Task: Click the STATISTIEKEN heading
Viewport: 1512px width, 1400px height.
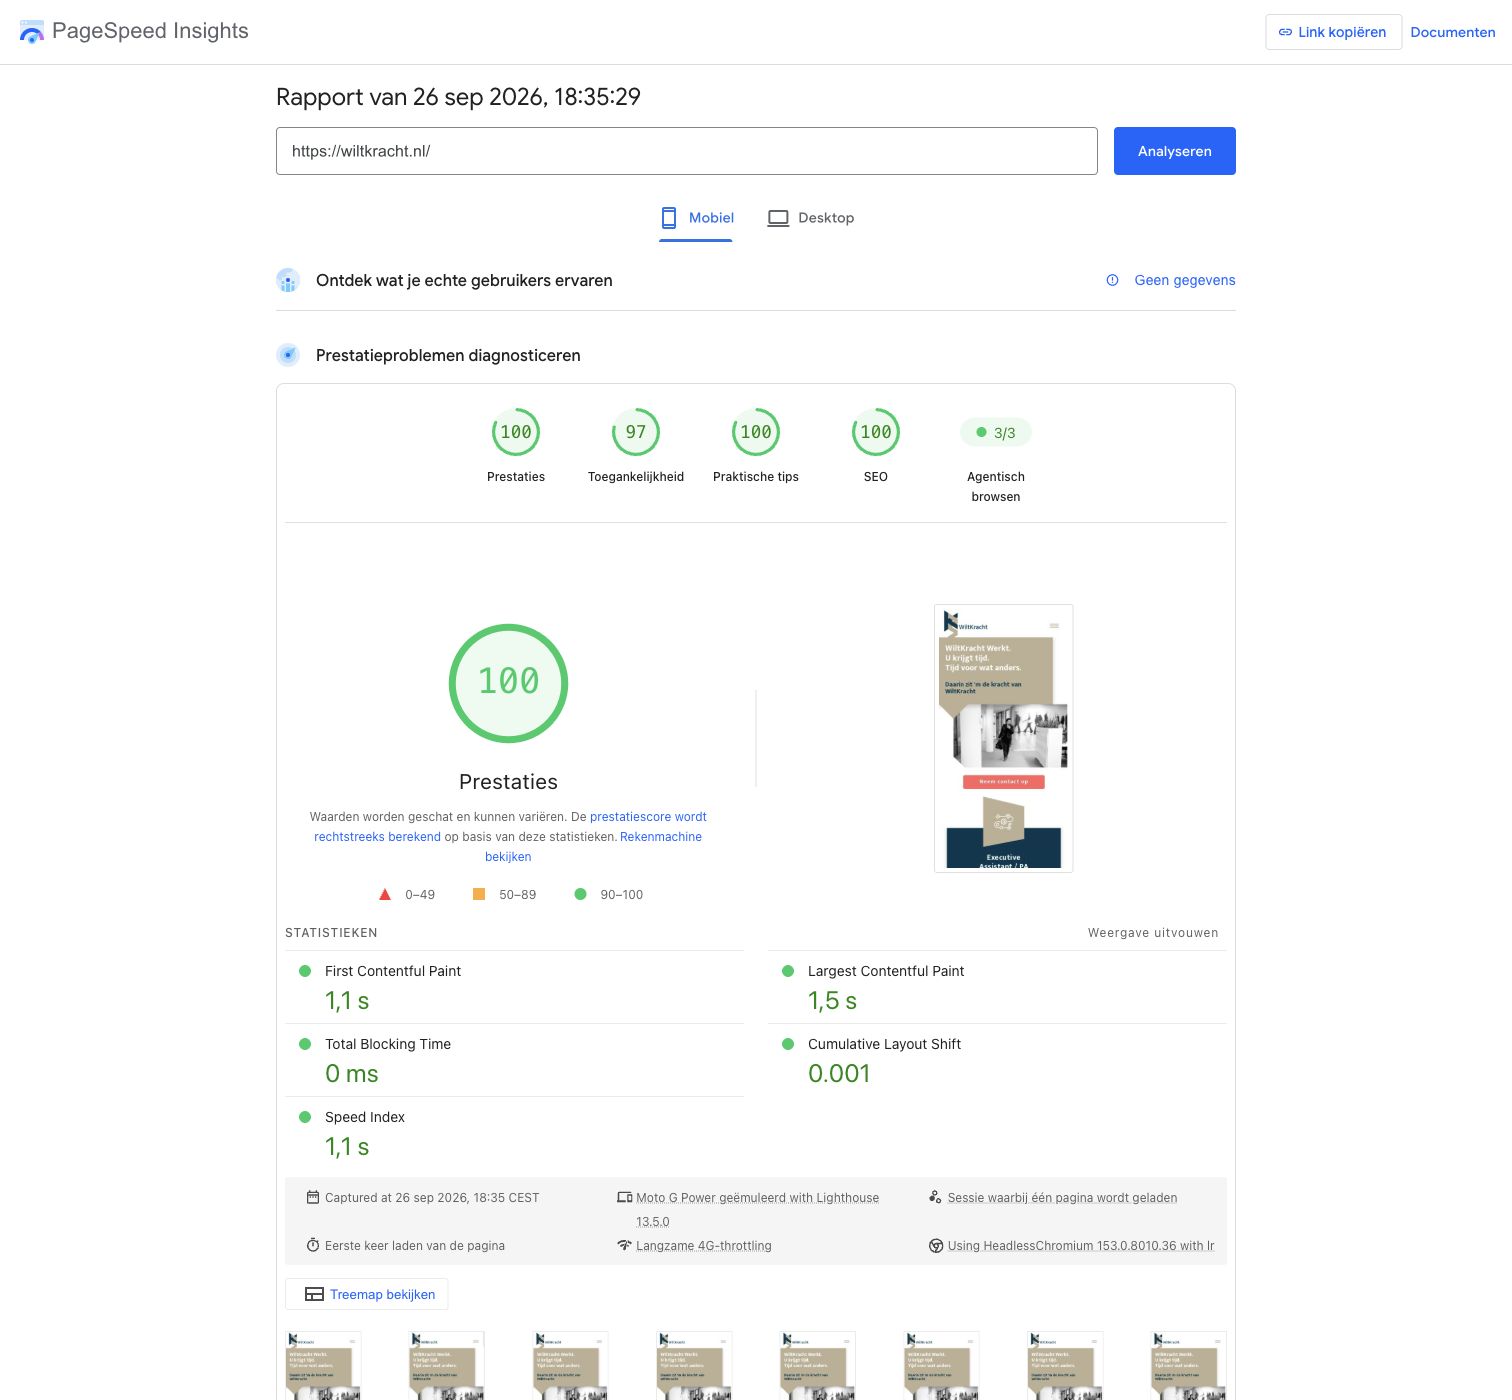Action: pyautogui.click(x=331, y=933)
